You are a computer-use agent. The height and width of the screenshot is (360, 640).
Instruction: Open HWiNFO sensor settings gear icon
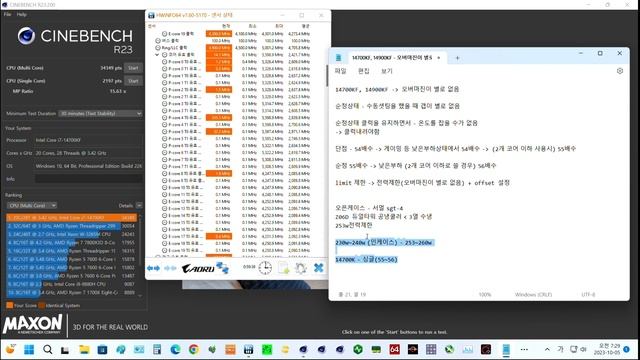[x=301, y=268]
